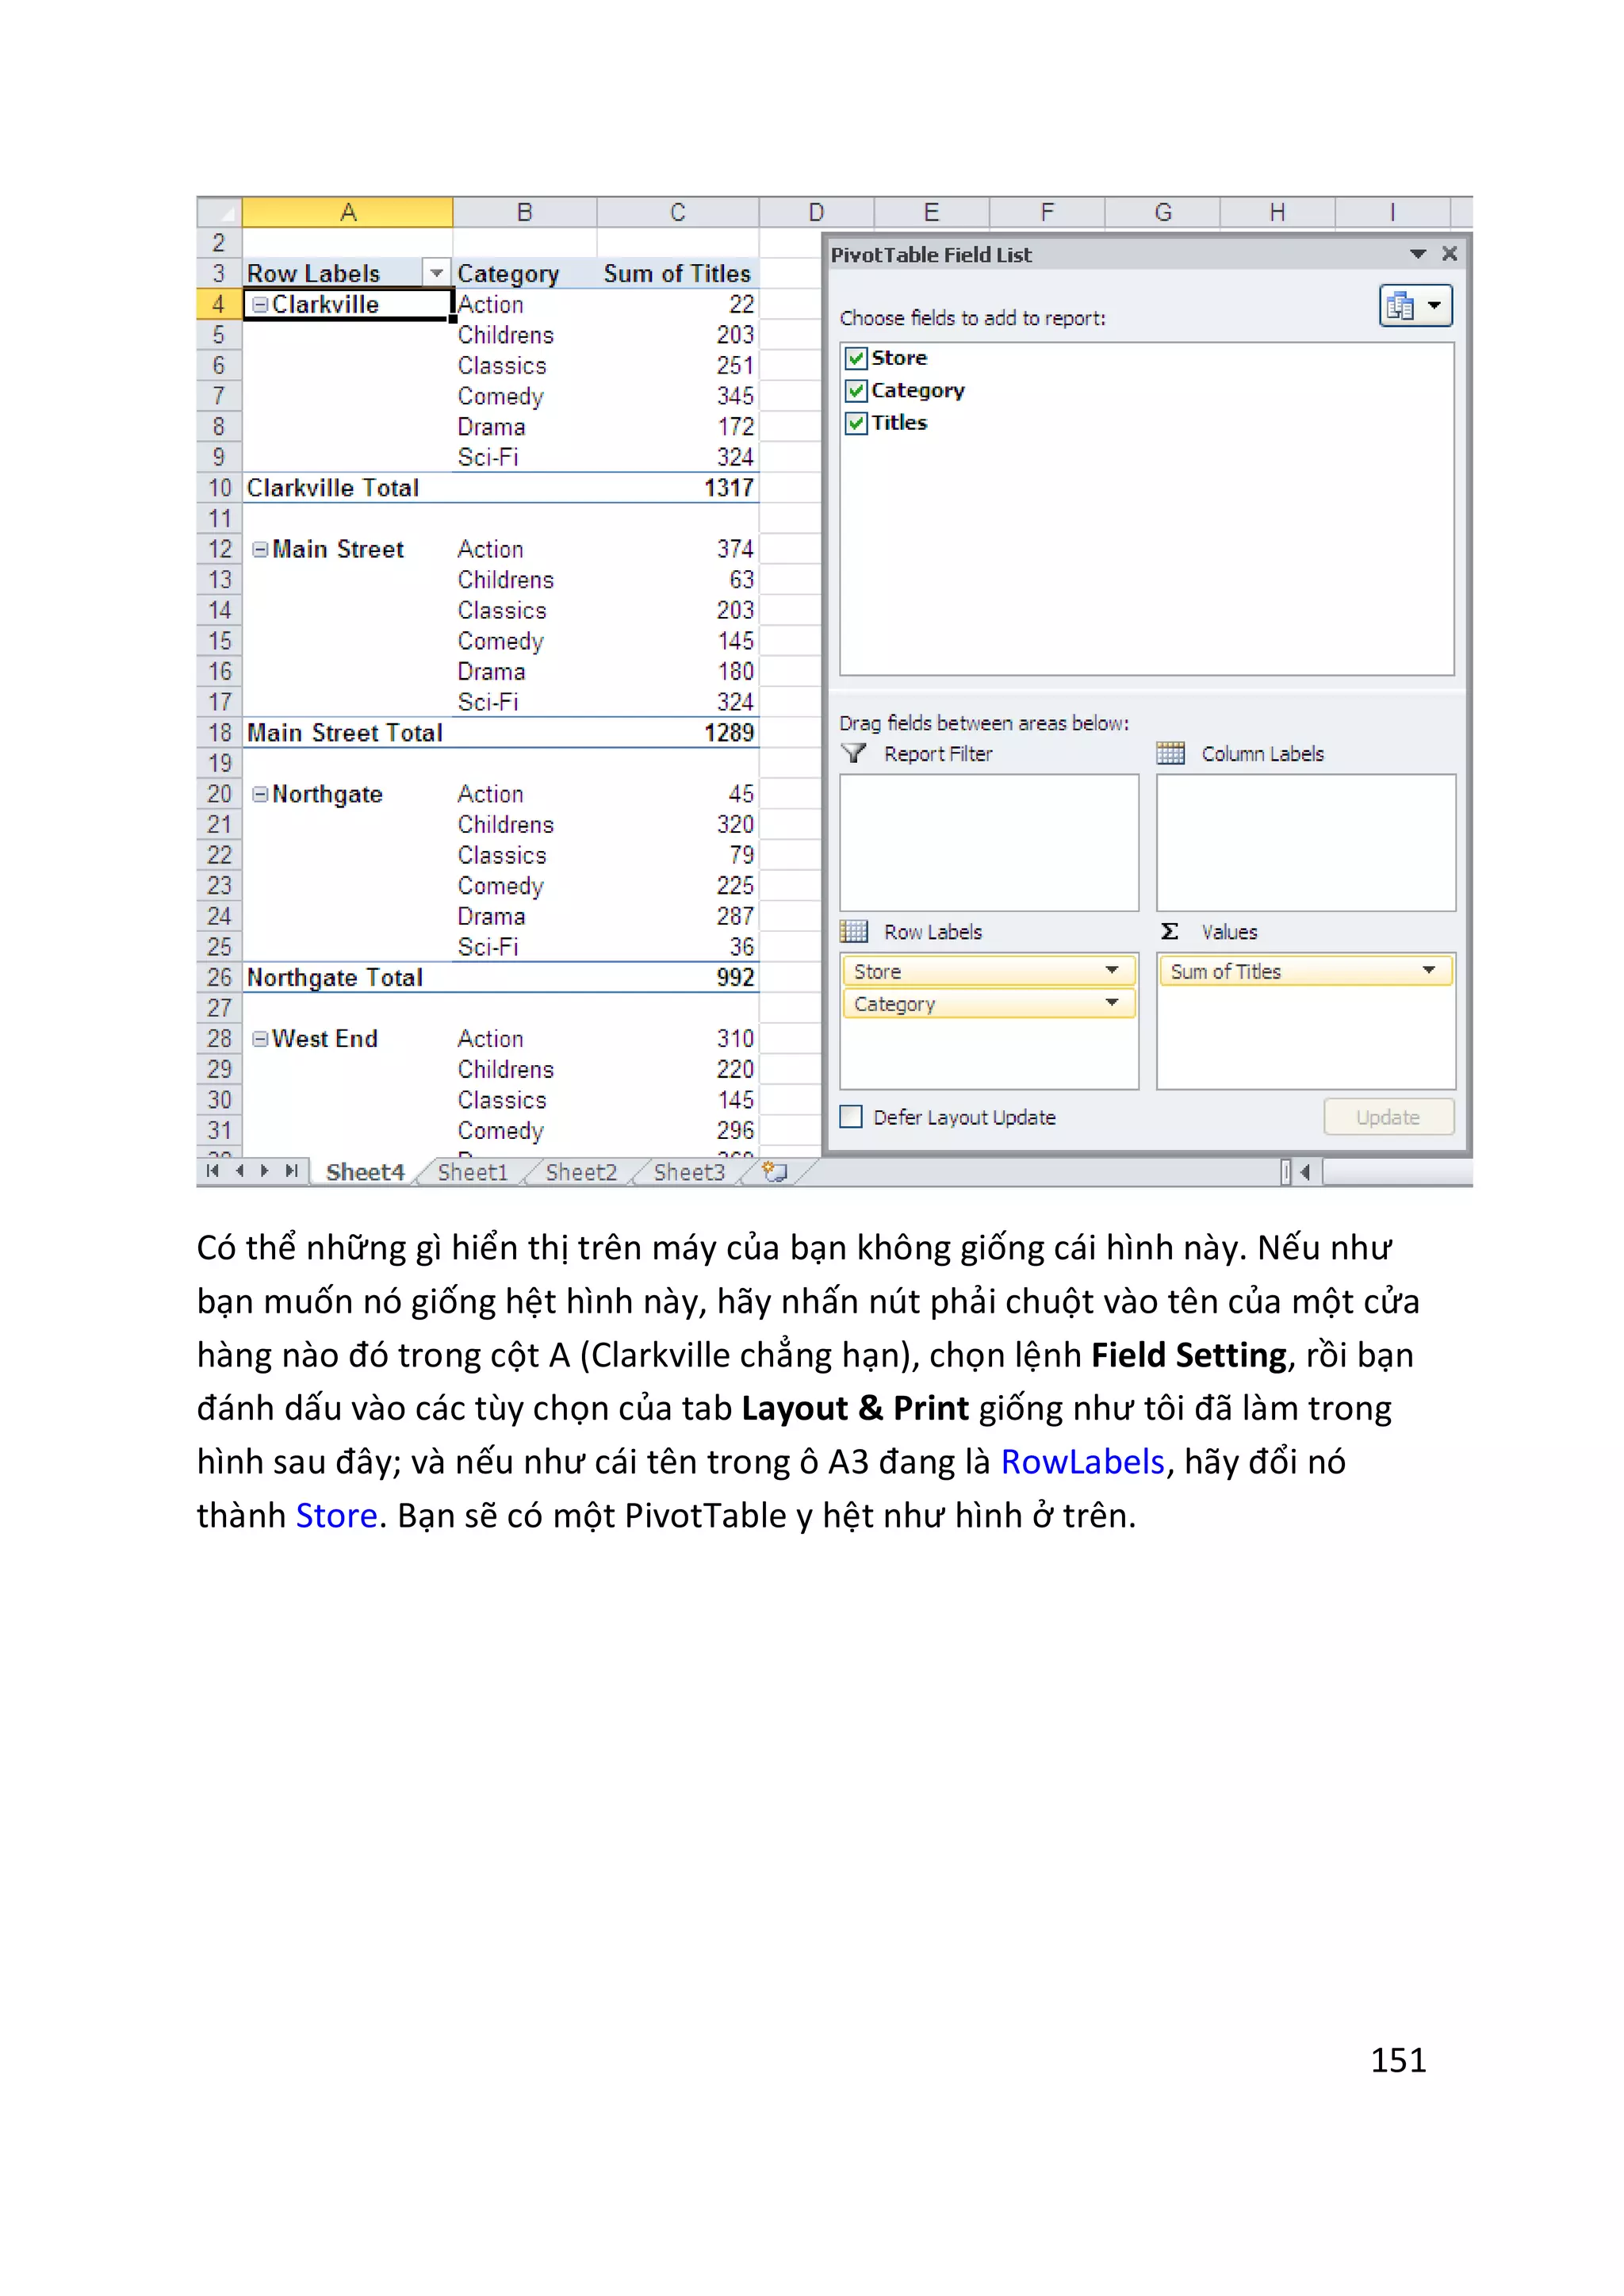This screenshot has width=1624, height=2296.
Task: Uncheck the Category field checkbox
Action: point(856,390)
